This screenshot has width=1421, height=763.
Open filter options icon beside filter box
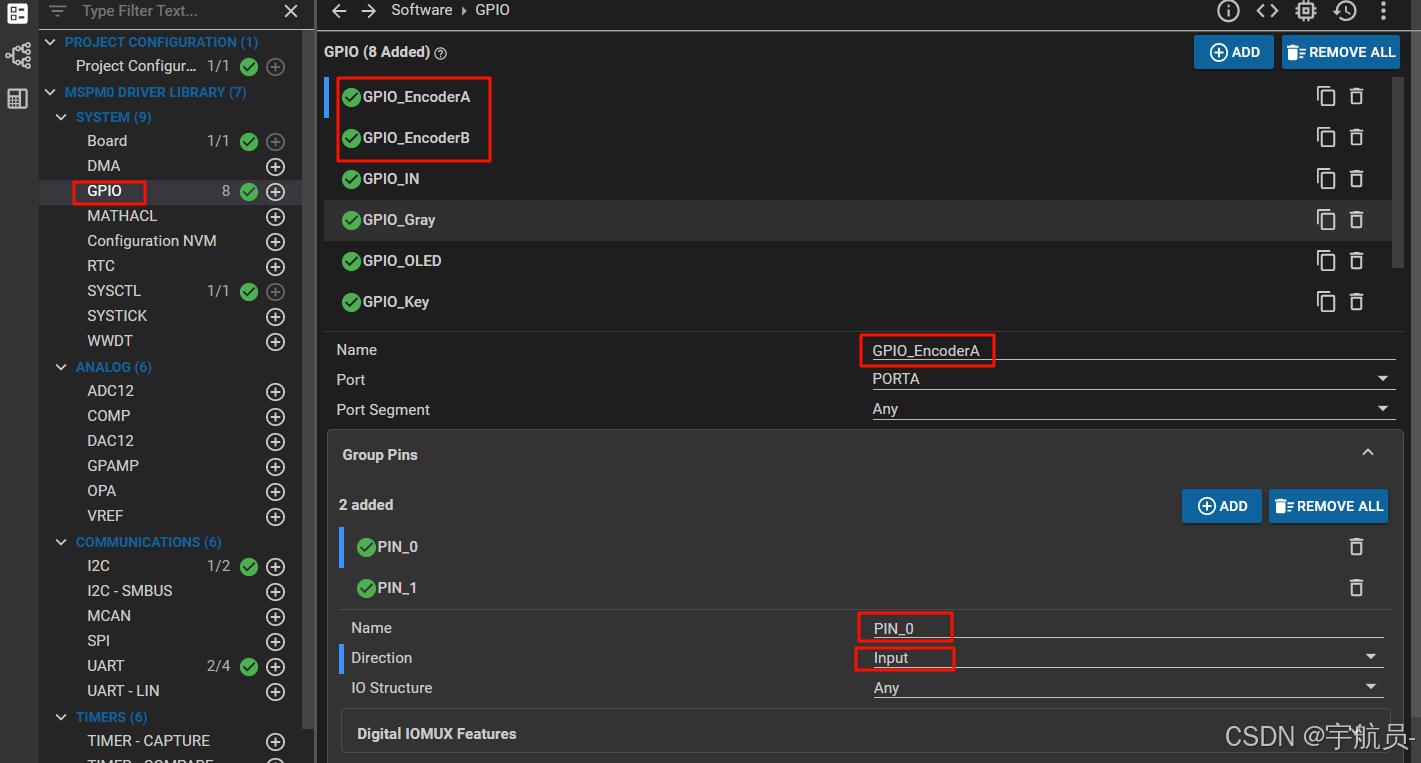(58, 11)
